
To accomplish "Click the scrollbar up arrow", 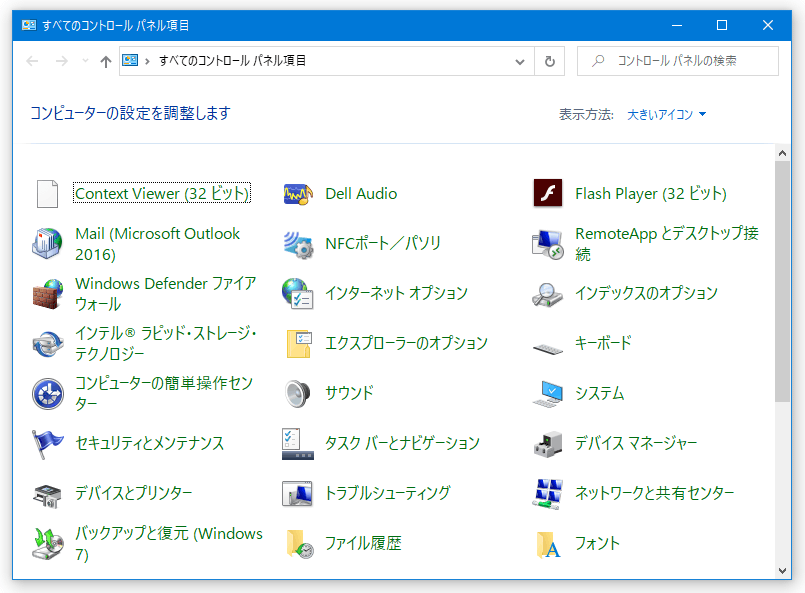I will point(782,152).
